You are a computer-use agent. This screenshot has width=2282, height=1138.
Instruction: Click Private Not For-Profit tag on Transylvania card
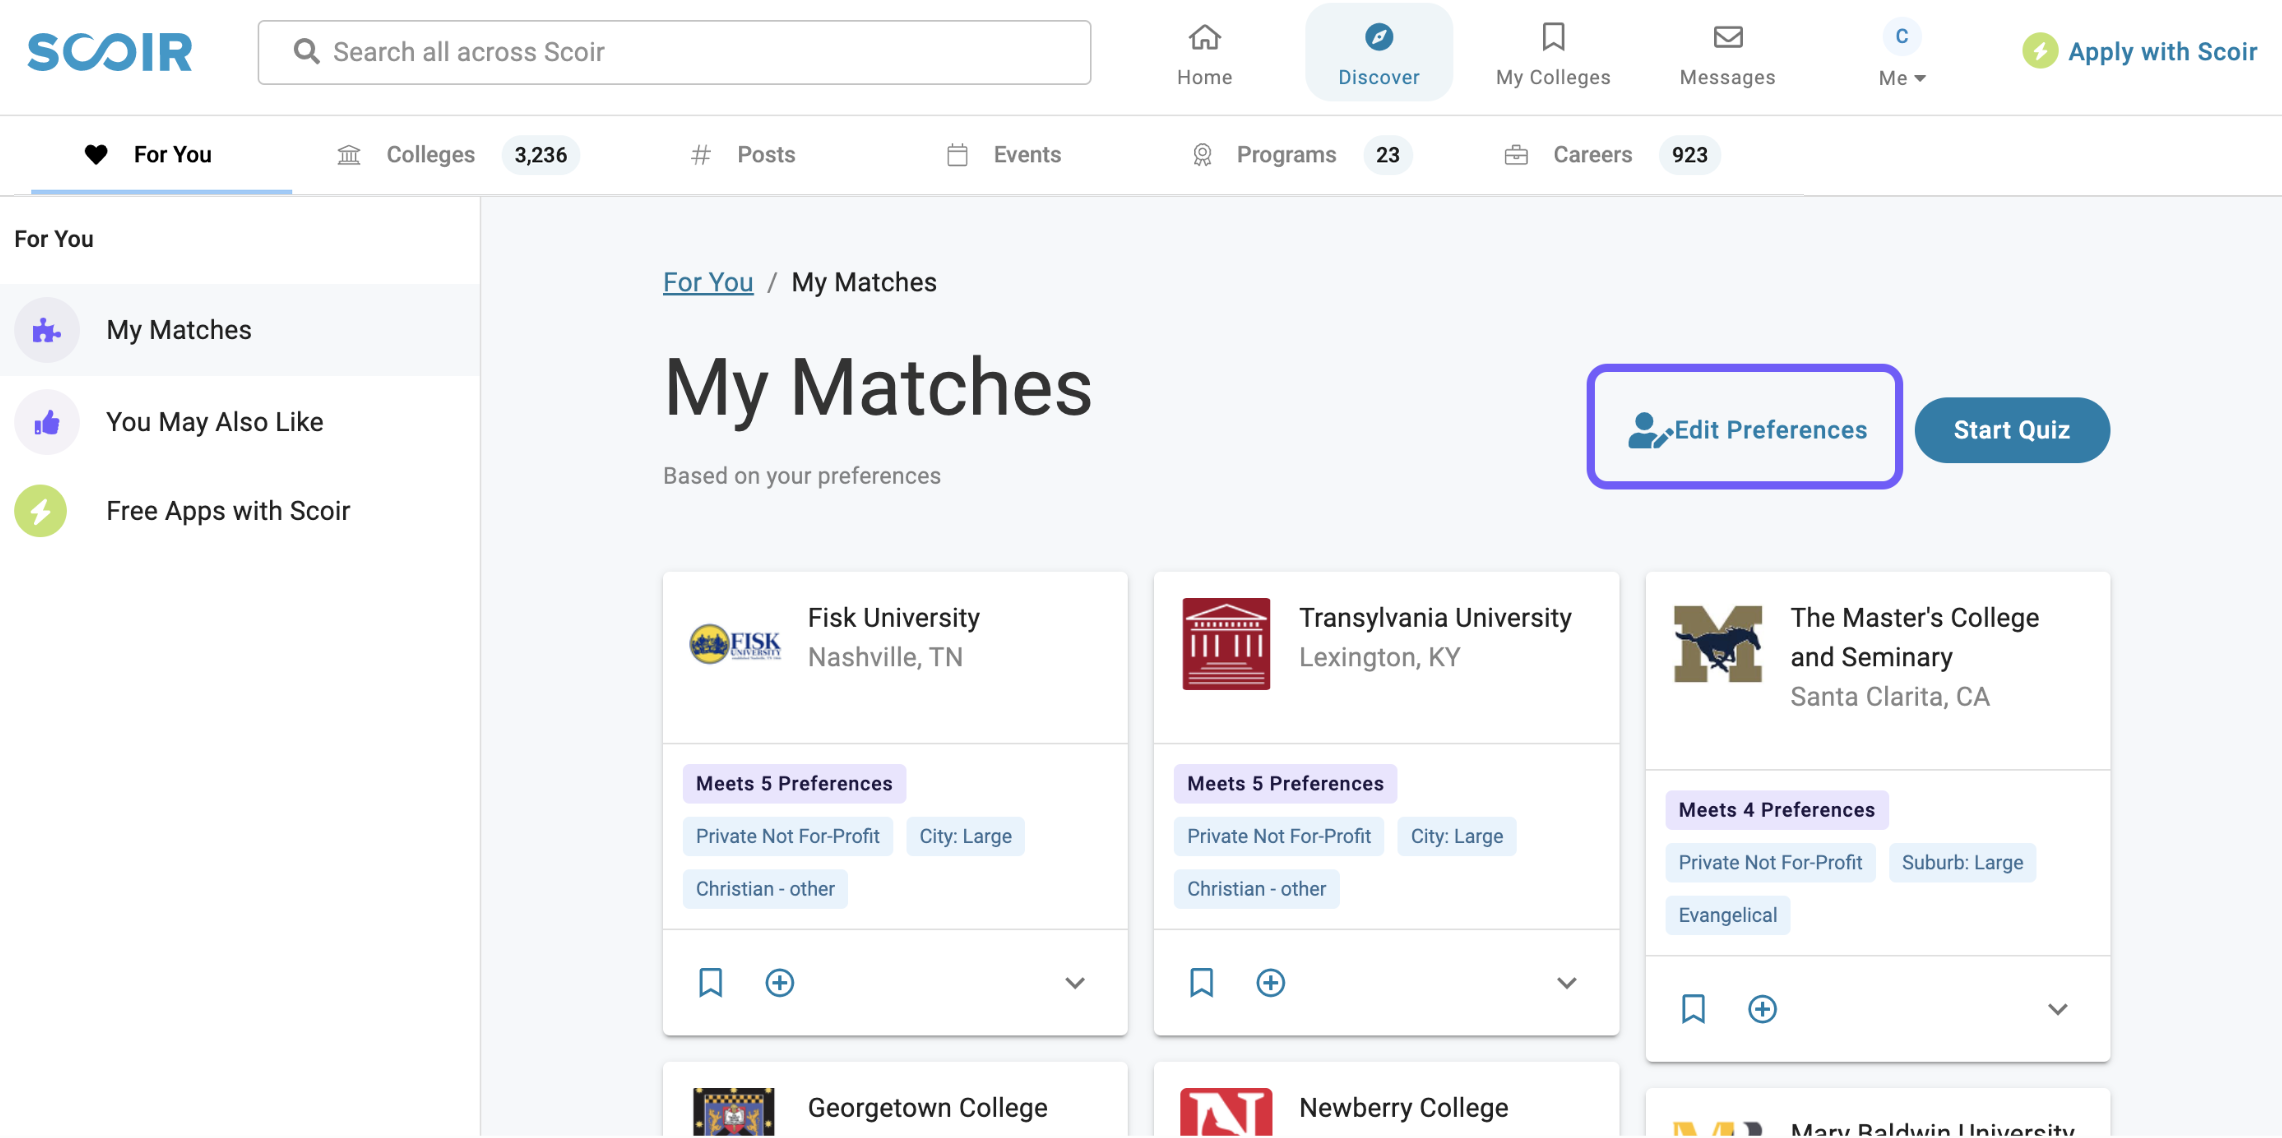click(1279, 836)
